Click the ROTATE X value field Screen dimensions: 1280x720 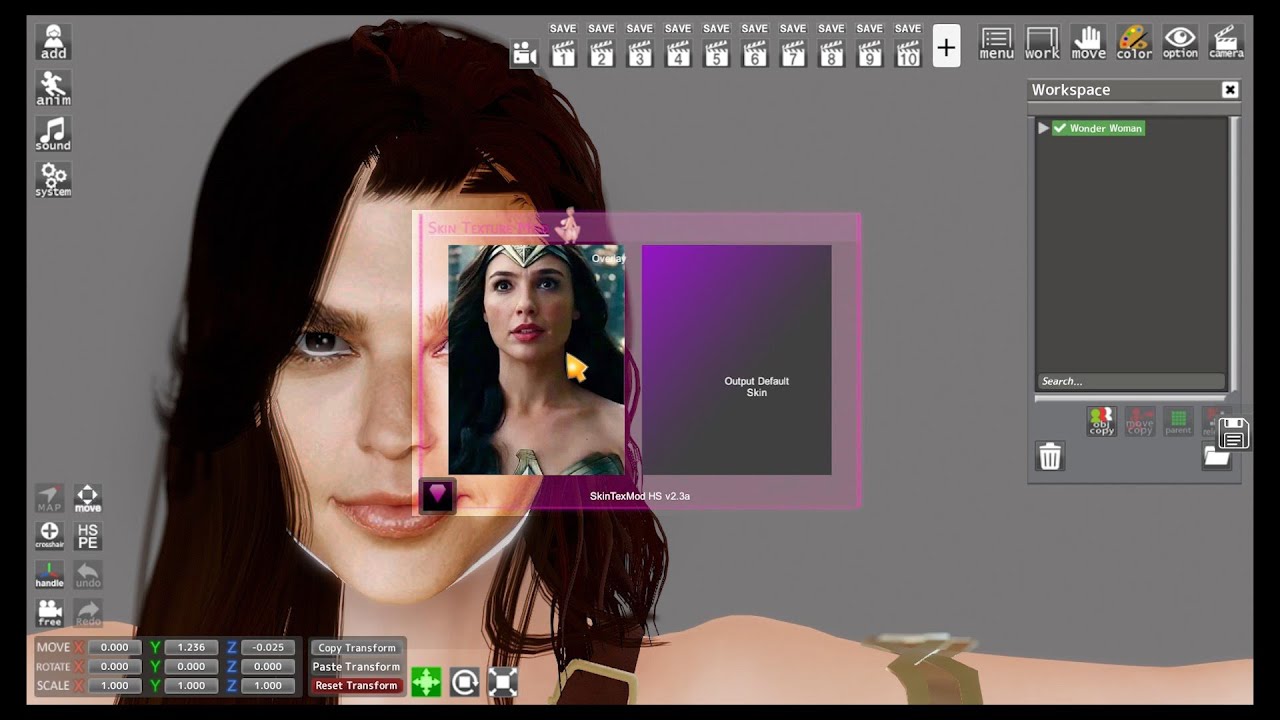pyautogui.click(x=114, y=666)
